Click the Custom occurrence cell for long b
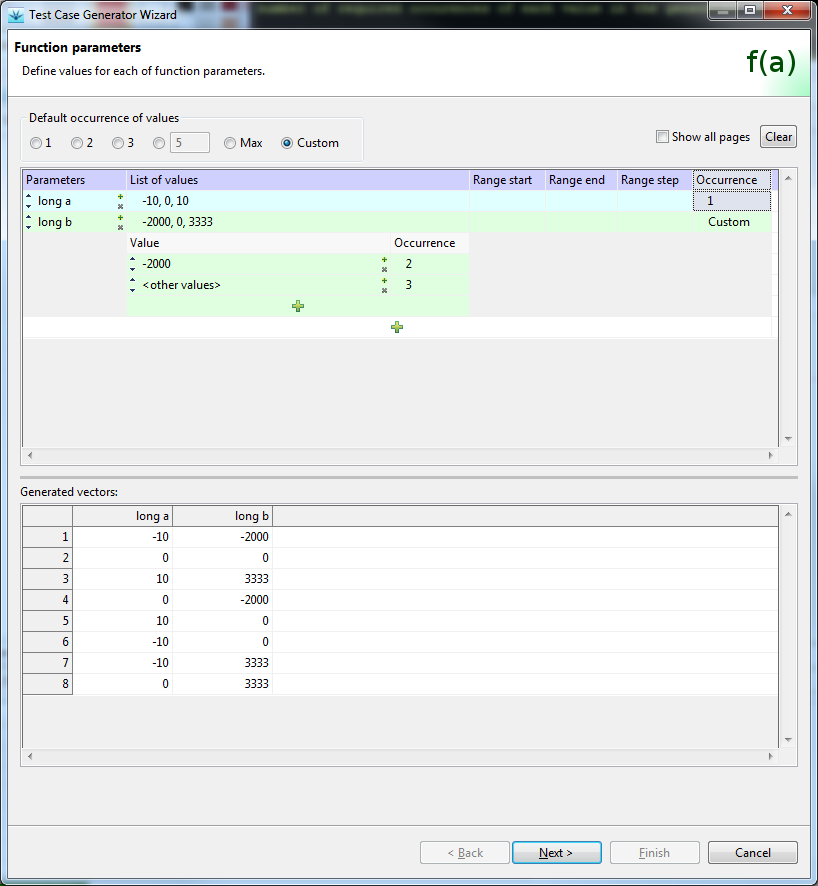This screenshot has width=818, height=886. (x=729, y=222)
